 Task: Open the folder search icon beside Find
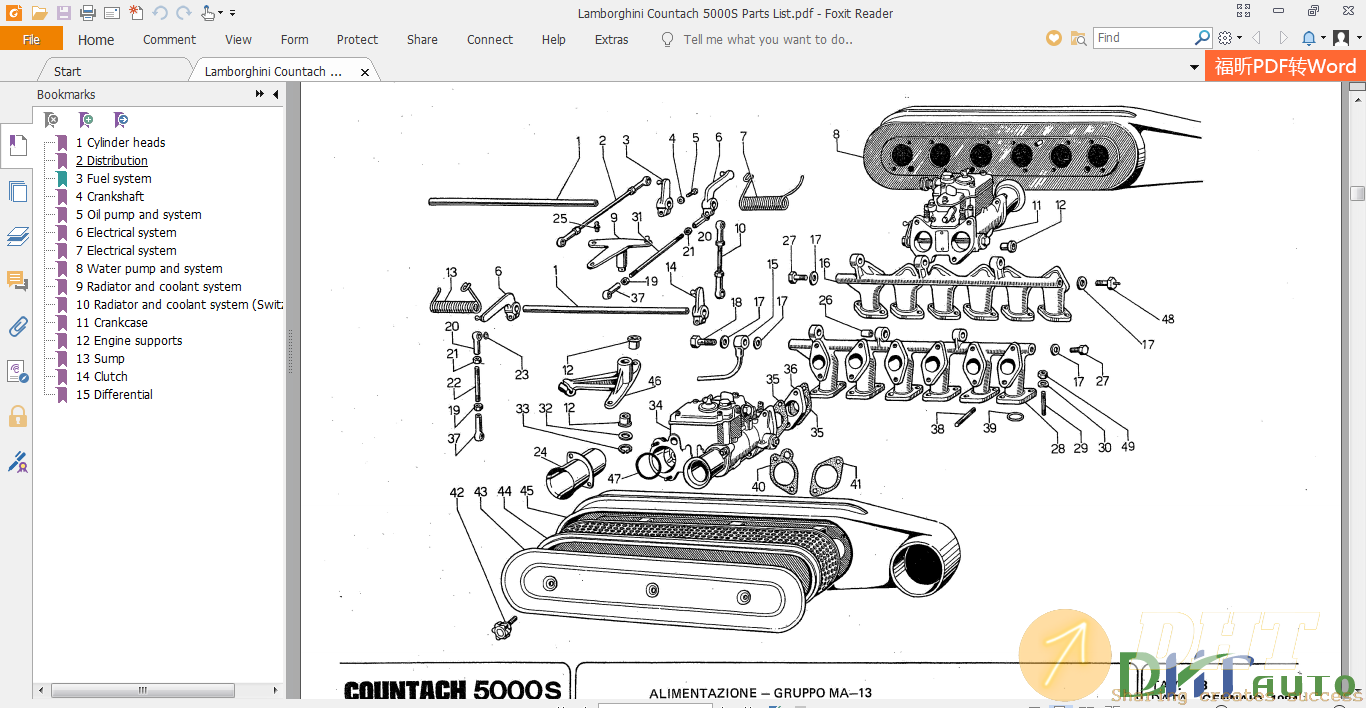coord(1078,38)
